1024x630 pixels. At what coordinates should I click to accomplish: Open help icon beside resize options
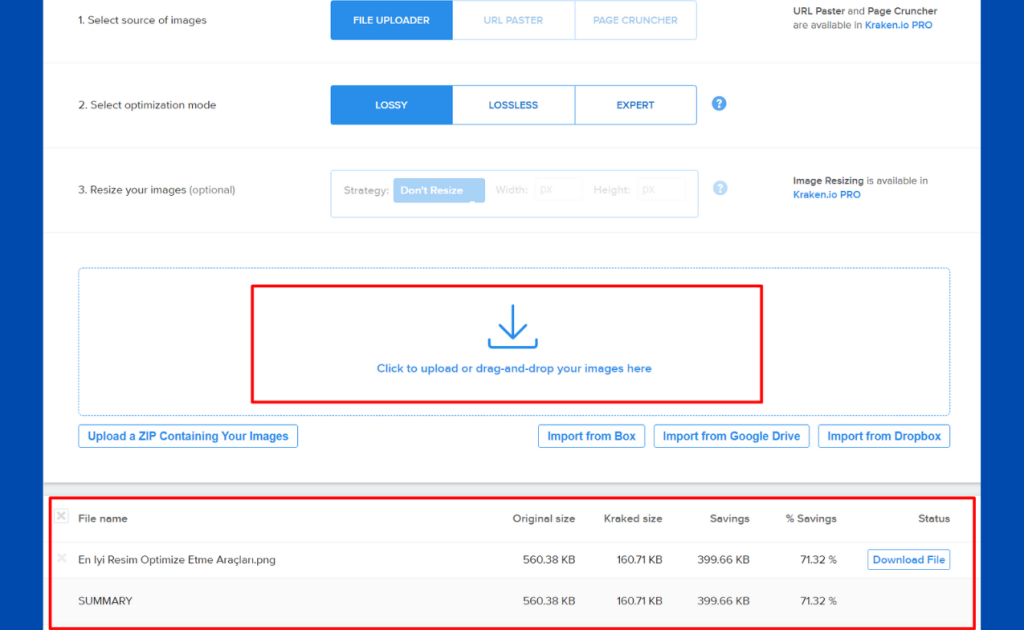tap(720, 188)
